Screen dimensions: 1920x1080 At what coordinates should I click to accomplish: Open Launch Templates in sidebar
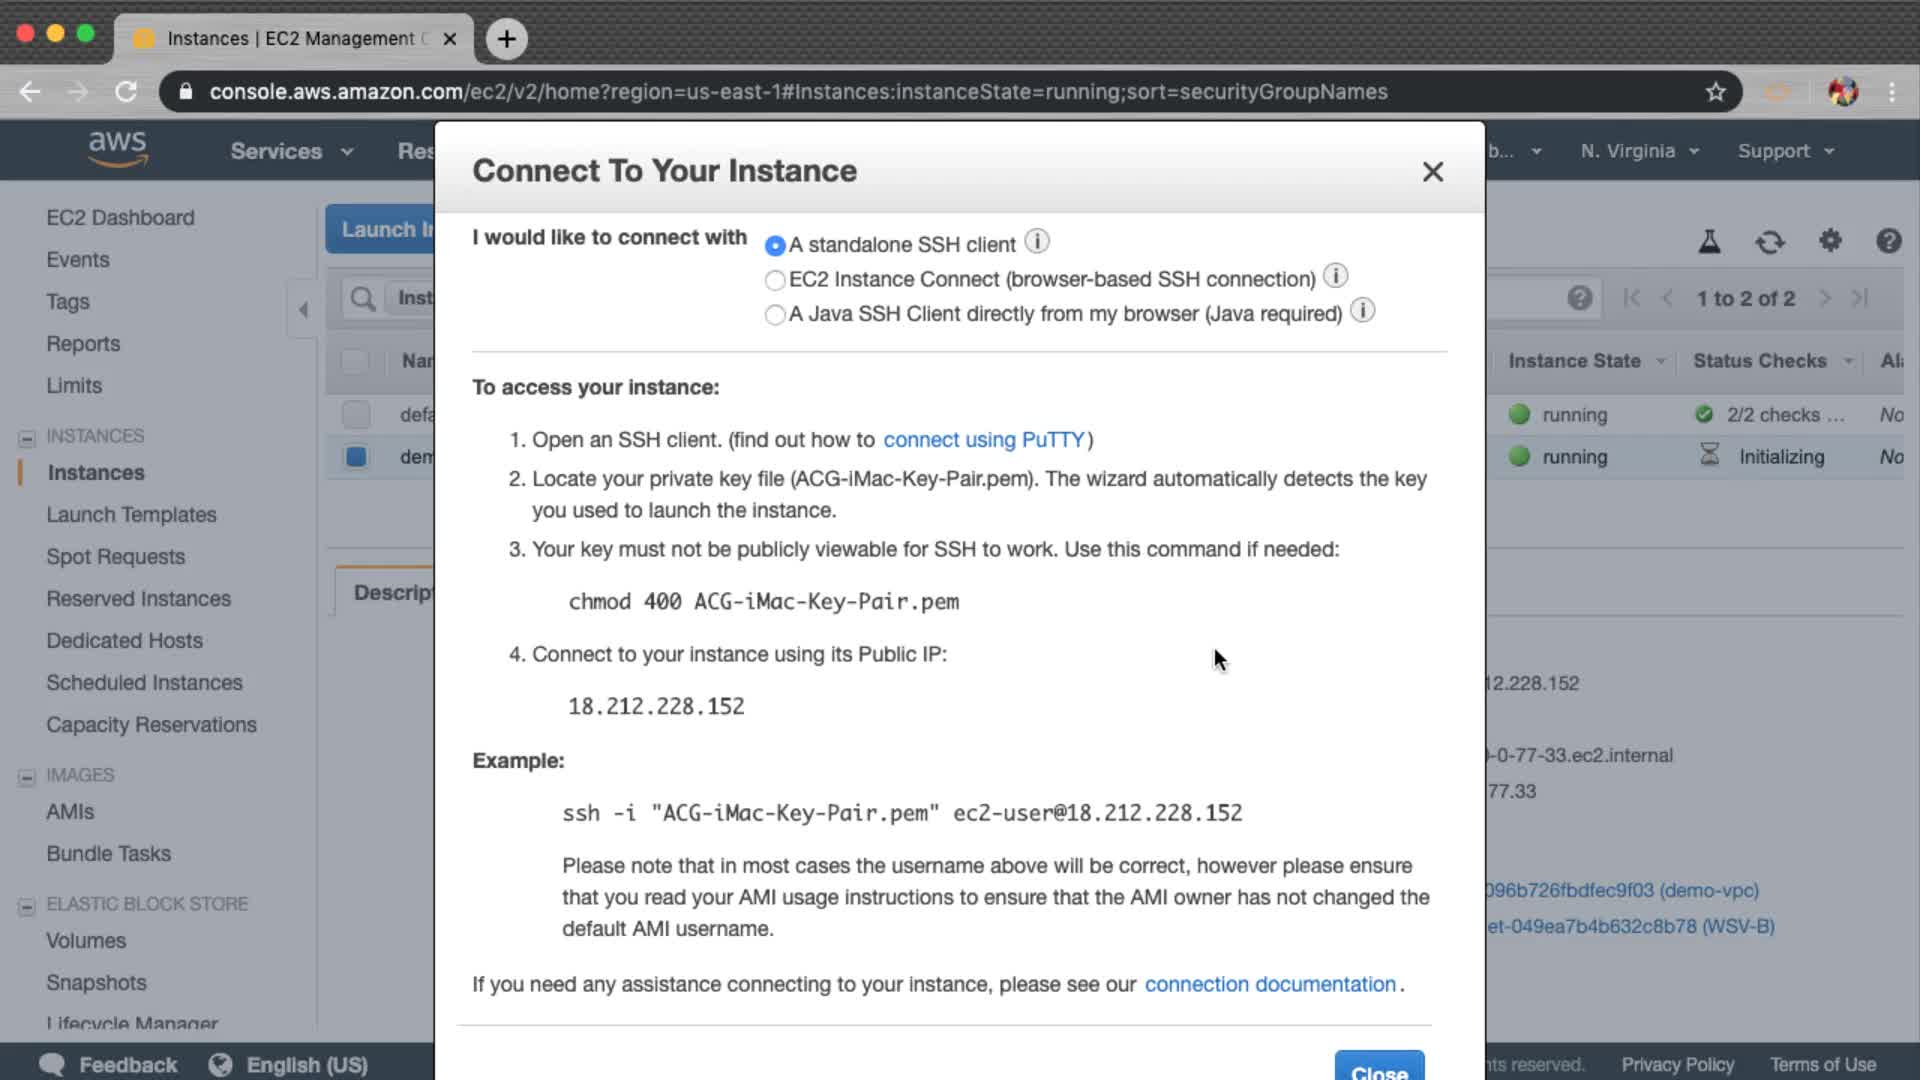pyautogui.click(x=131, y=515)
